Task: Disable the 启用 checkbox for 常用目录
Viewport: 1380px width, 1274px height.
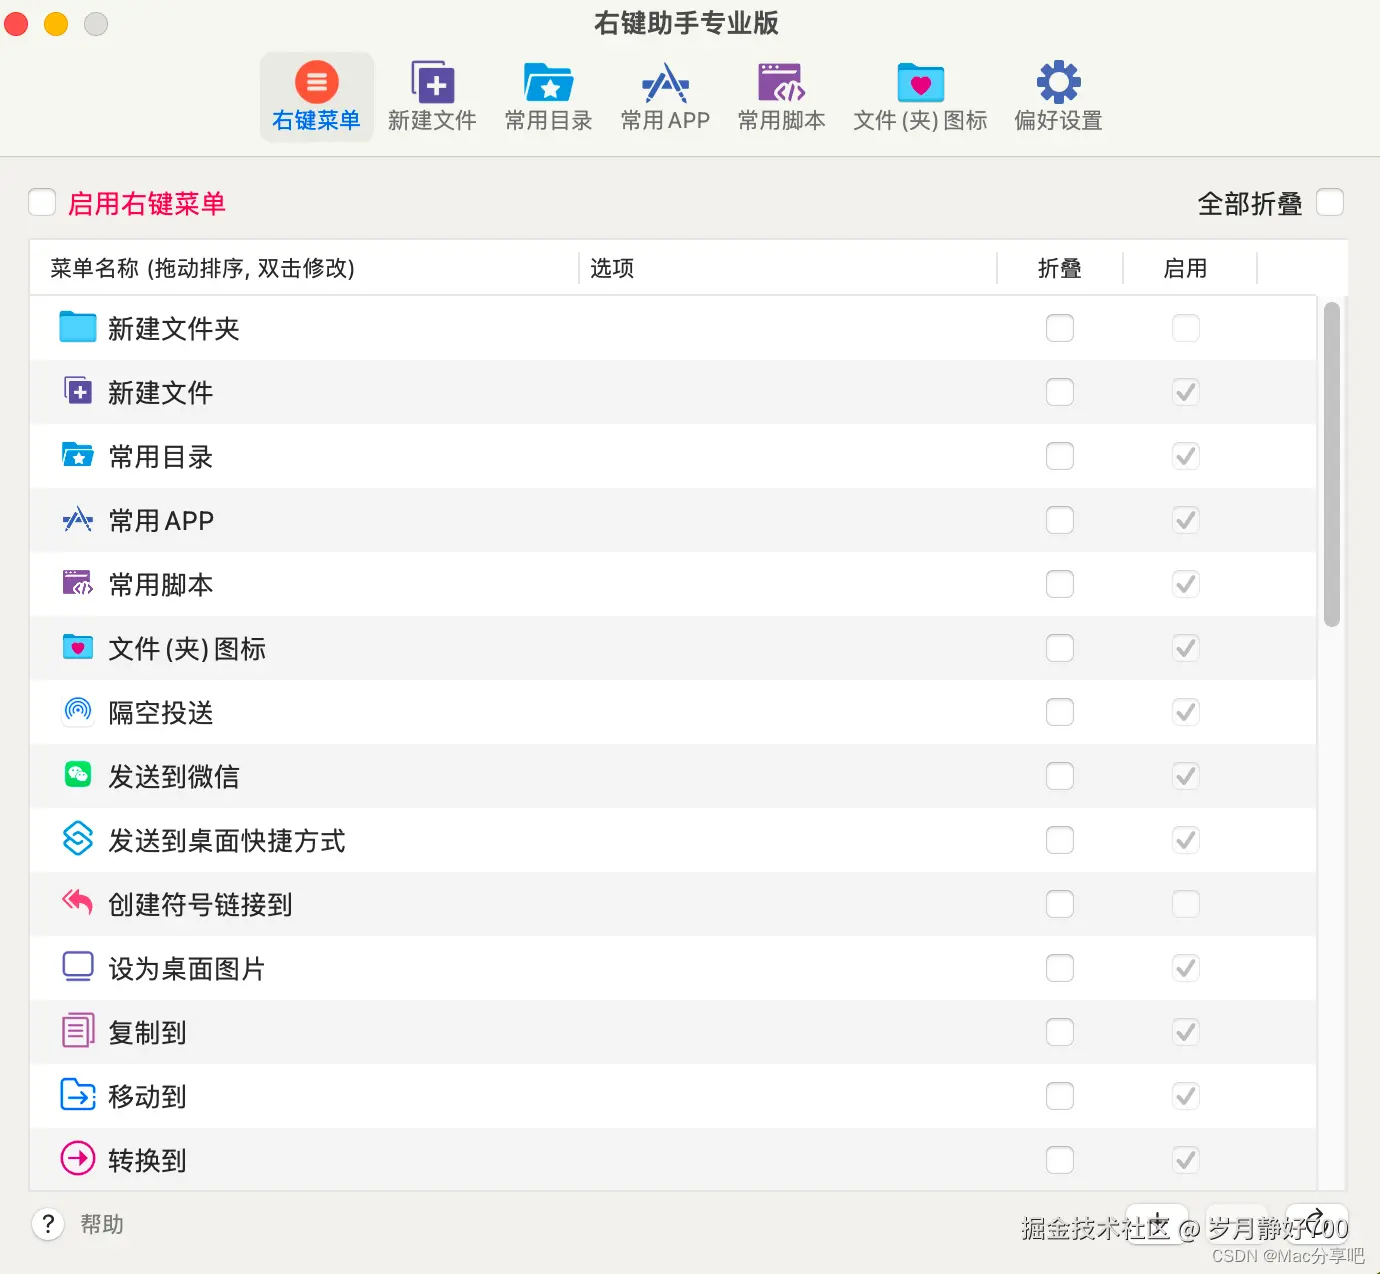Action: (x=1185, y=455)
